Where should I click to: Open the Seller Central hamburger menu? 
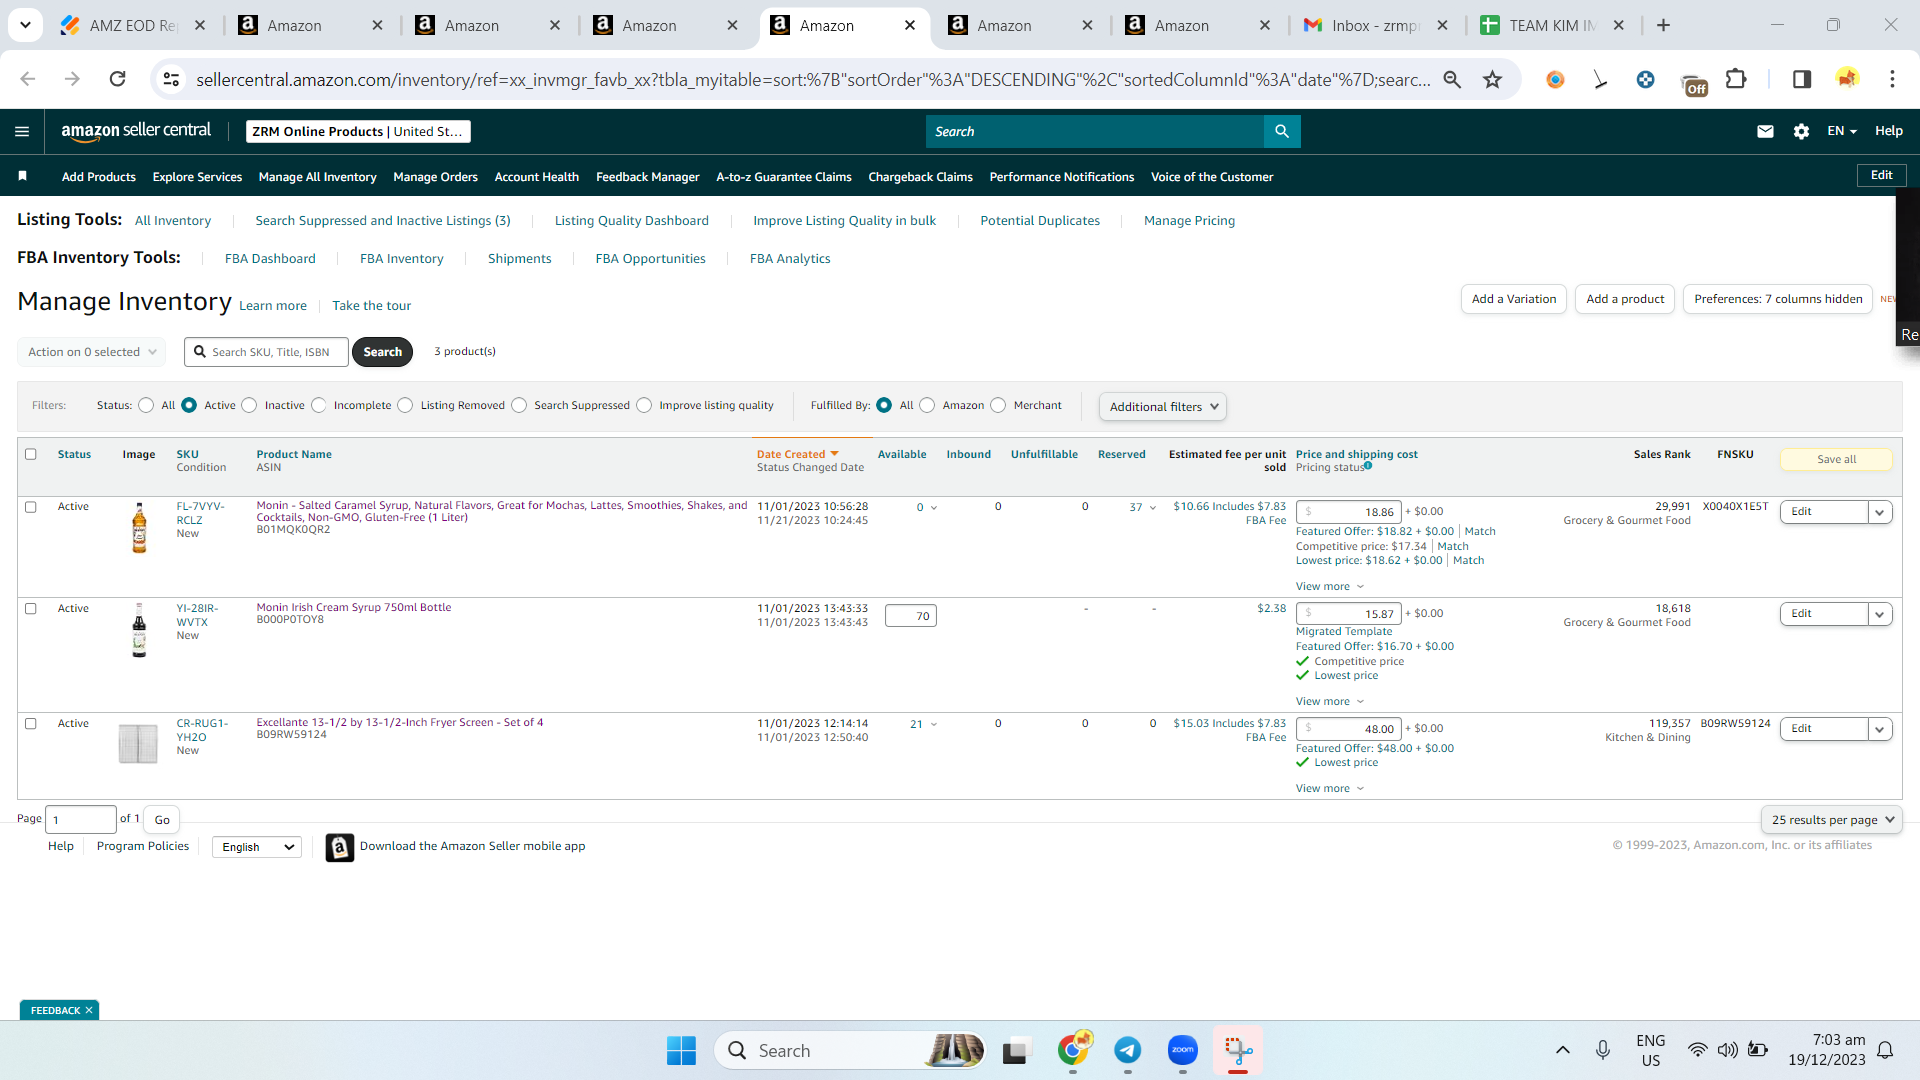pyautogui.click(x=22, y=131)
